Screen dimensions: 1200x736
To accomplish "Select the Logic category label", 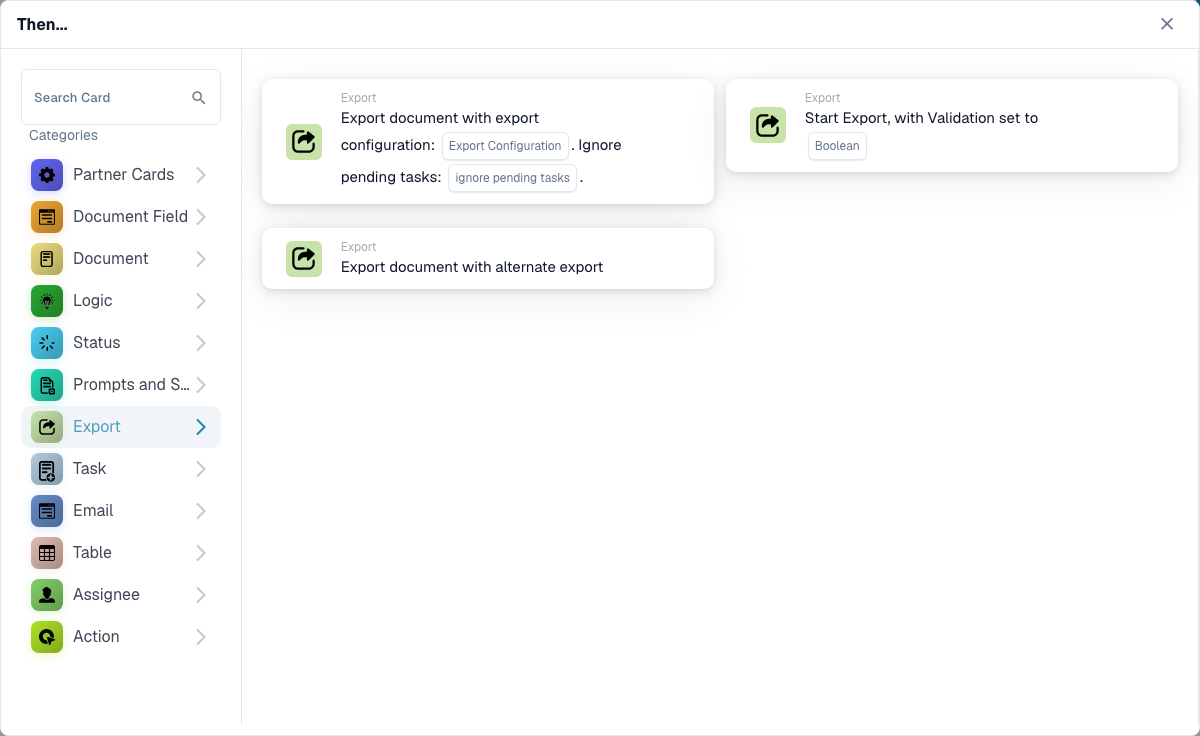I will (x=93, y=301).
